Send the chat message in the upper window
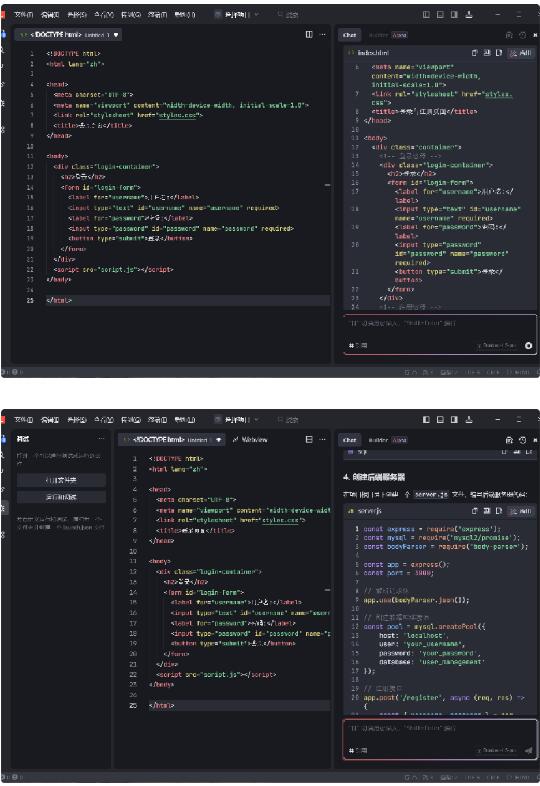This screenshot has height=786, width=540. pos(528,345)
